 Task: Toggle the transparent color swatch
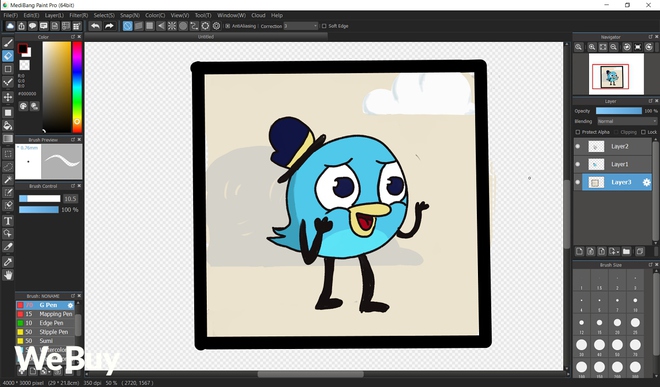coord(24,65)
